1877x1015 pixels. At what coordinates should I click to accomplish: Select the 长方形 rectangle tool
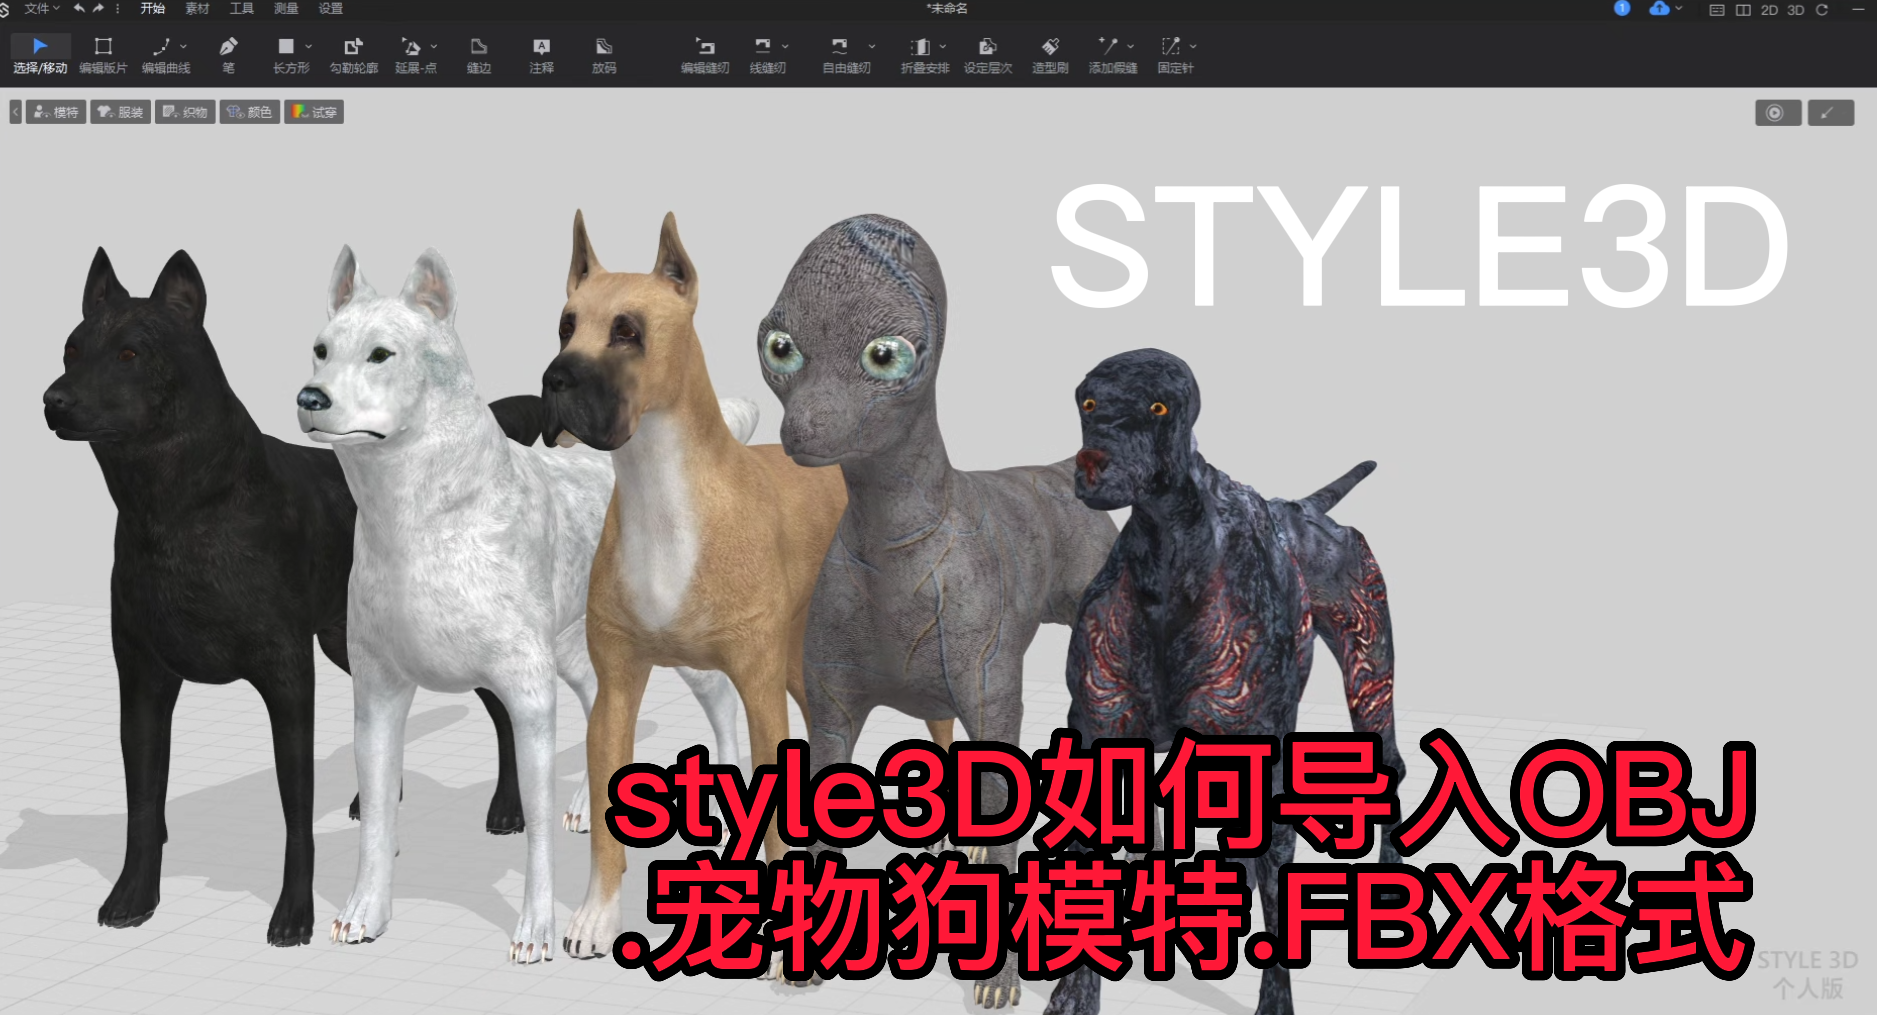click(x=290, y=55)
